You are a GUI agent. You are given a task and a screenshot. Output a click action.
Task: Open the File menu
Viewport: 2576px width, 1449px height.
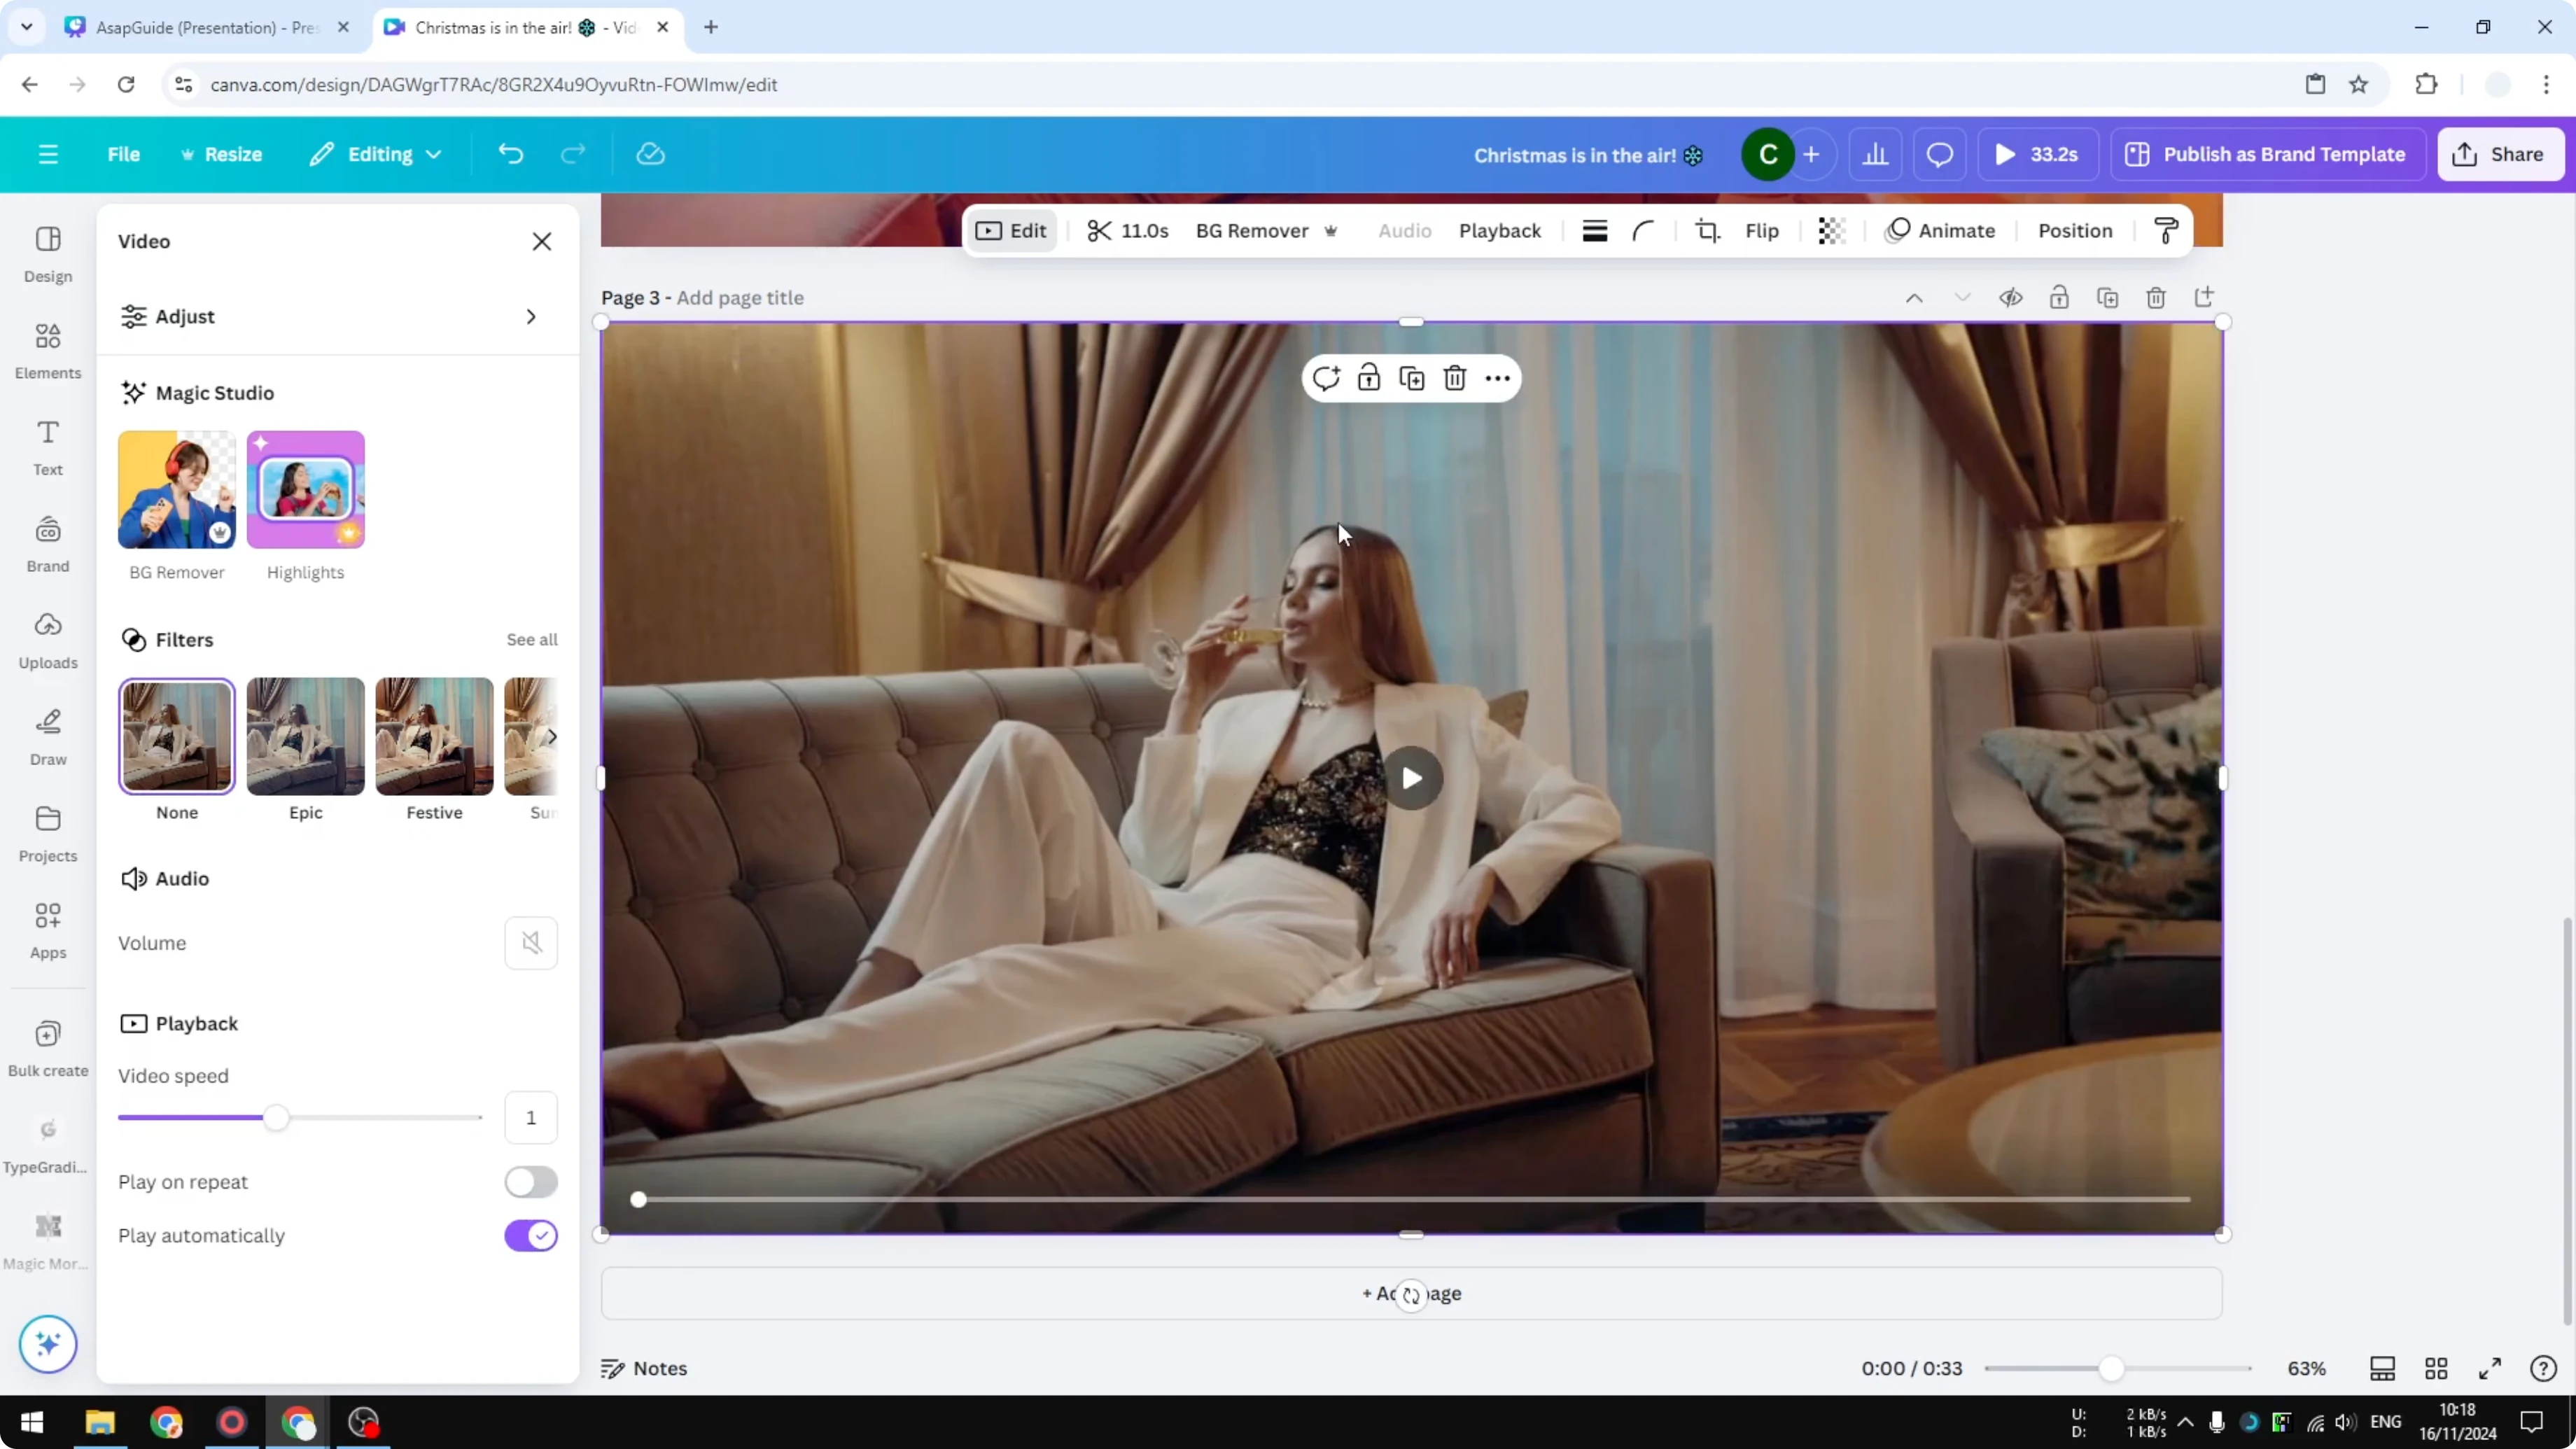coord(124,154)
